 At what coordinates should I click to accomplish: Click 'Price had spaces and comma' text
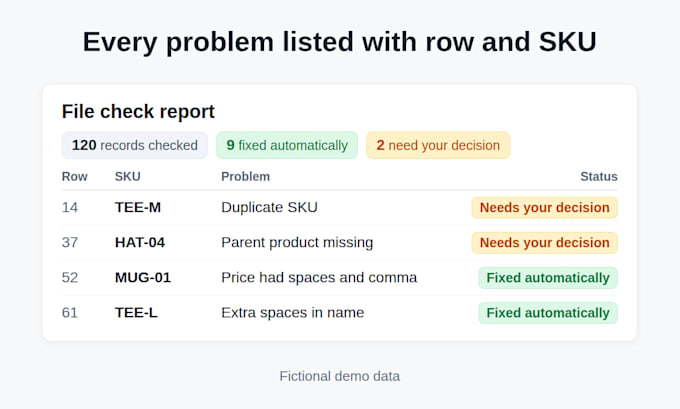tap(319, 278)
